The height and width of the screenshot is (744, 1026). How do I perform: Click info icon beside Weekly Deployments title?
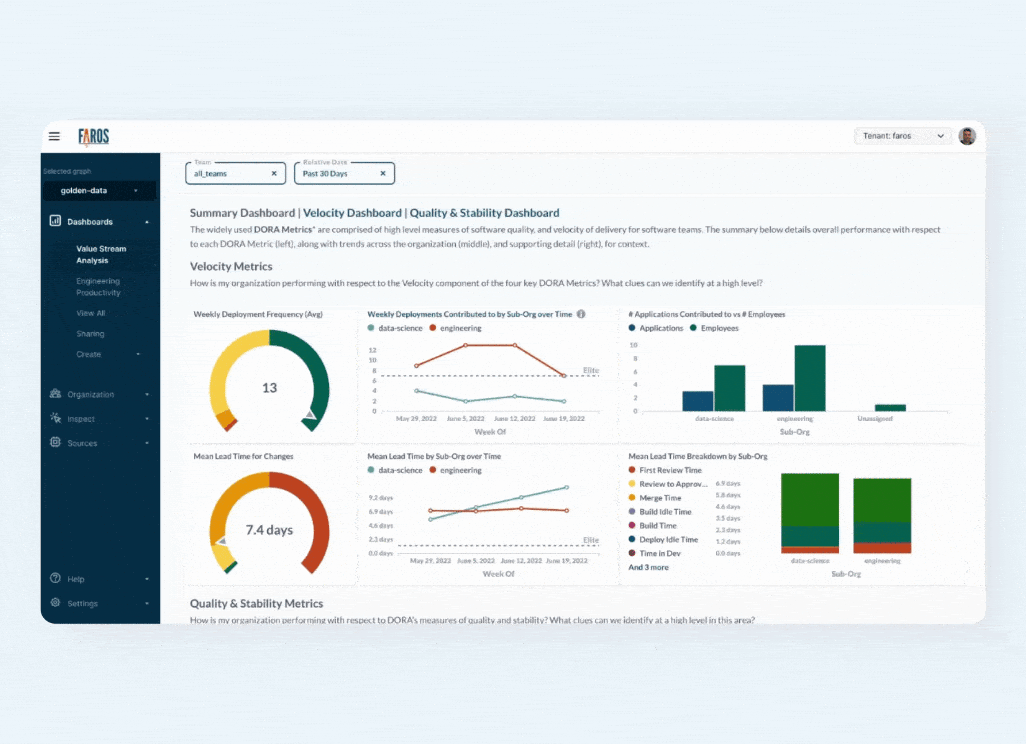point(581,314)
